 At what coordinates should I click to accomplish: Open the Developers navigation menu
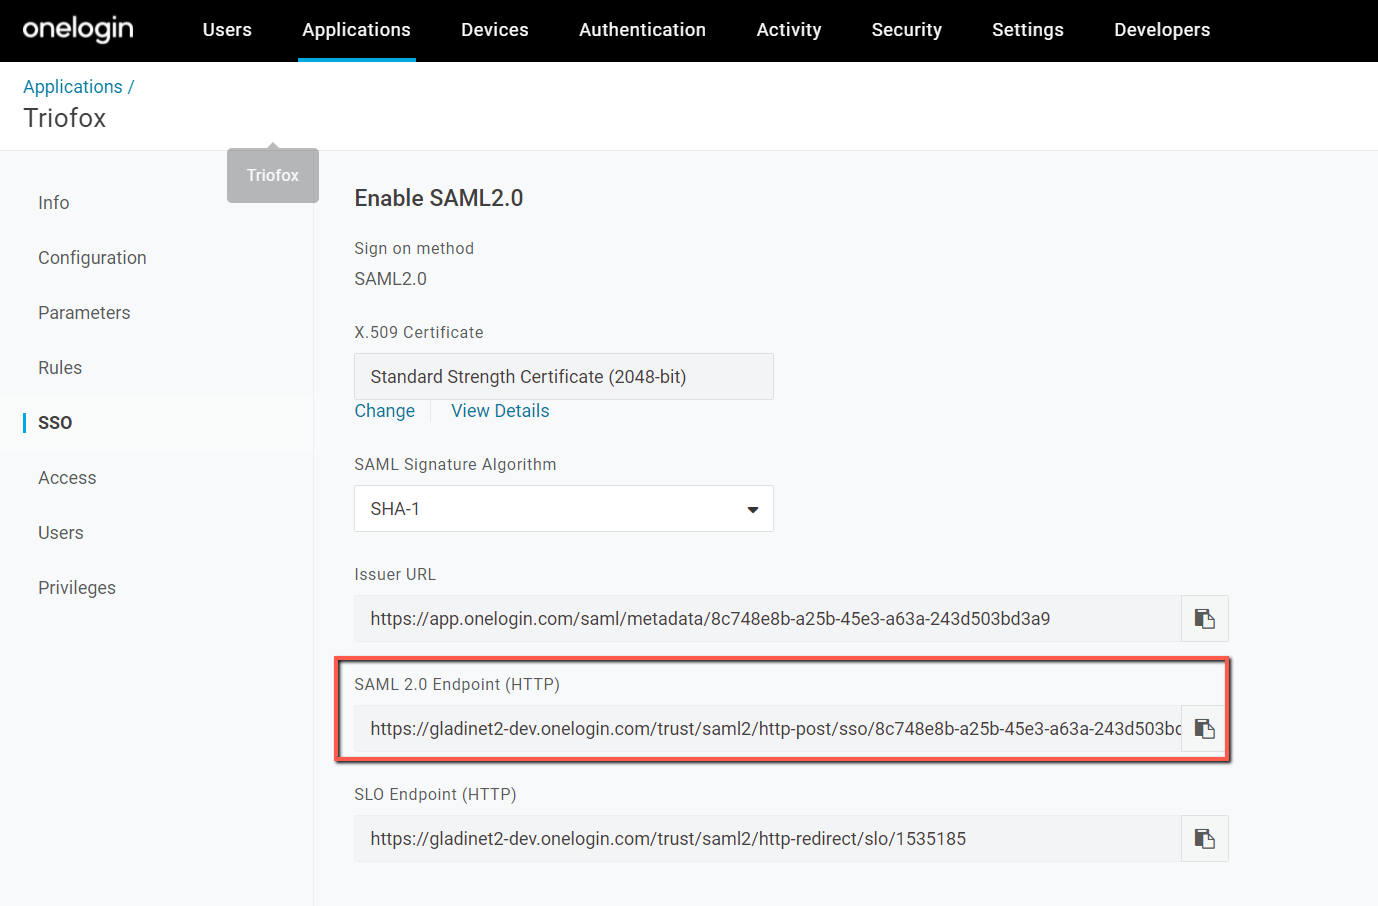click(x=1162, y=30)
